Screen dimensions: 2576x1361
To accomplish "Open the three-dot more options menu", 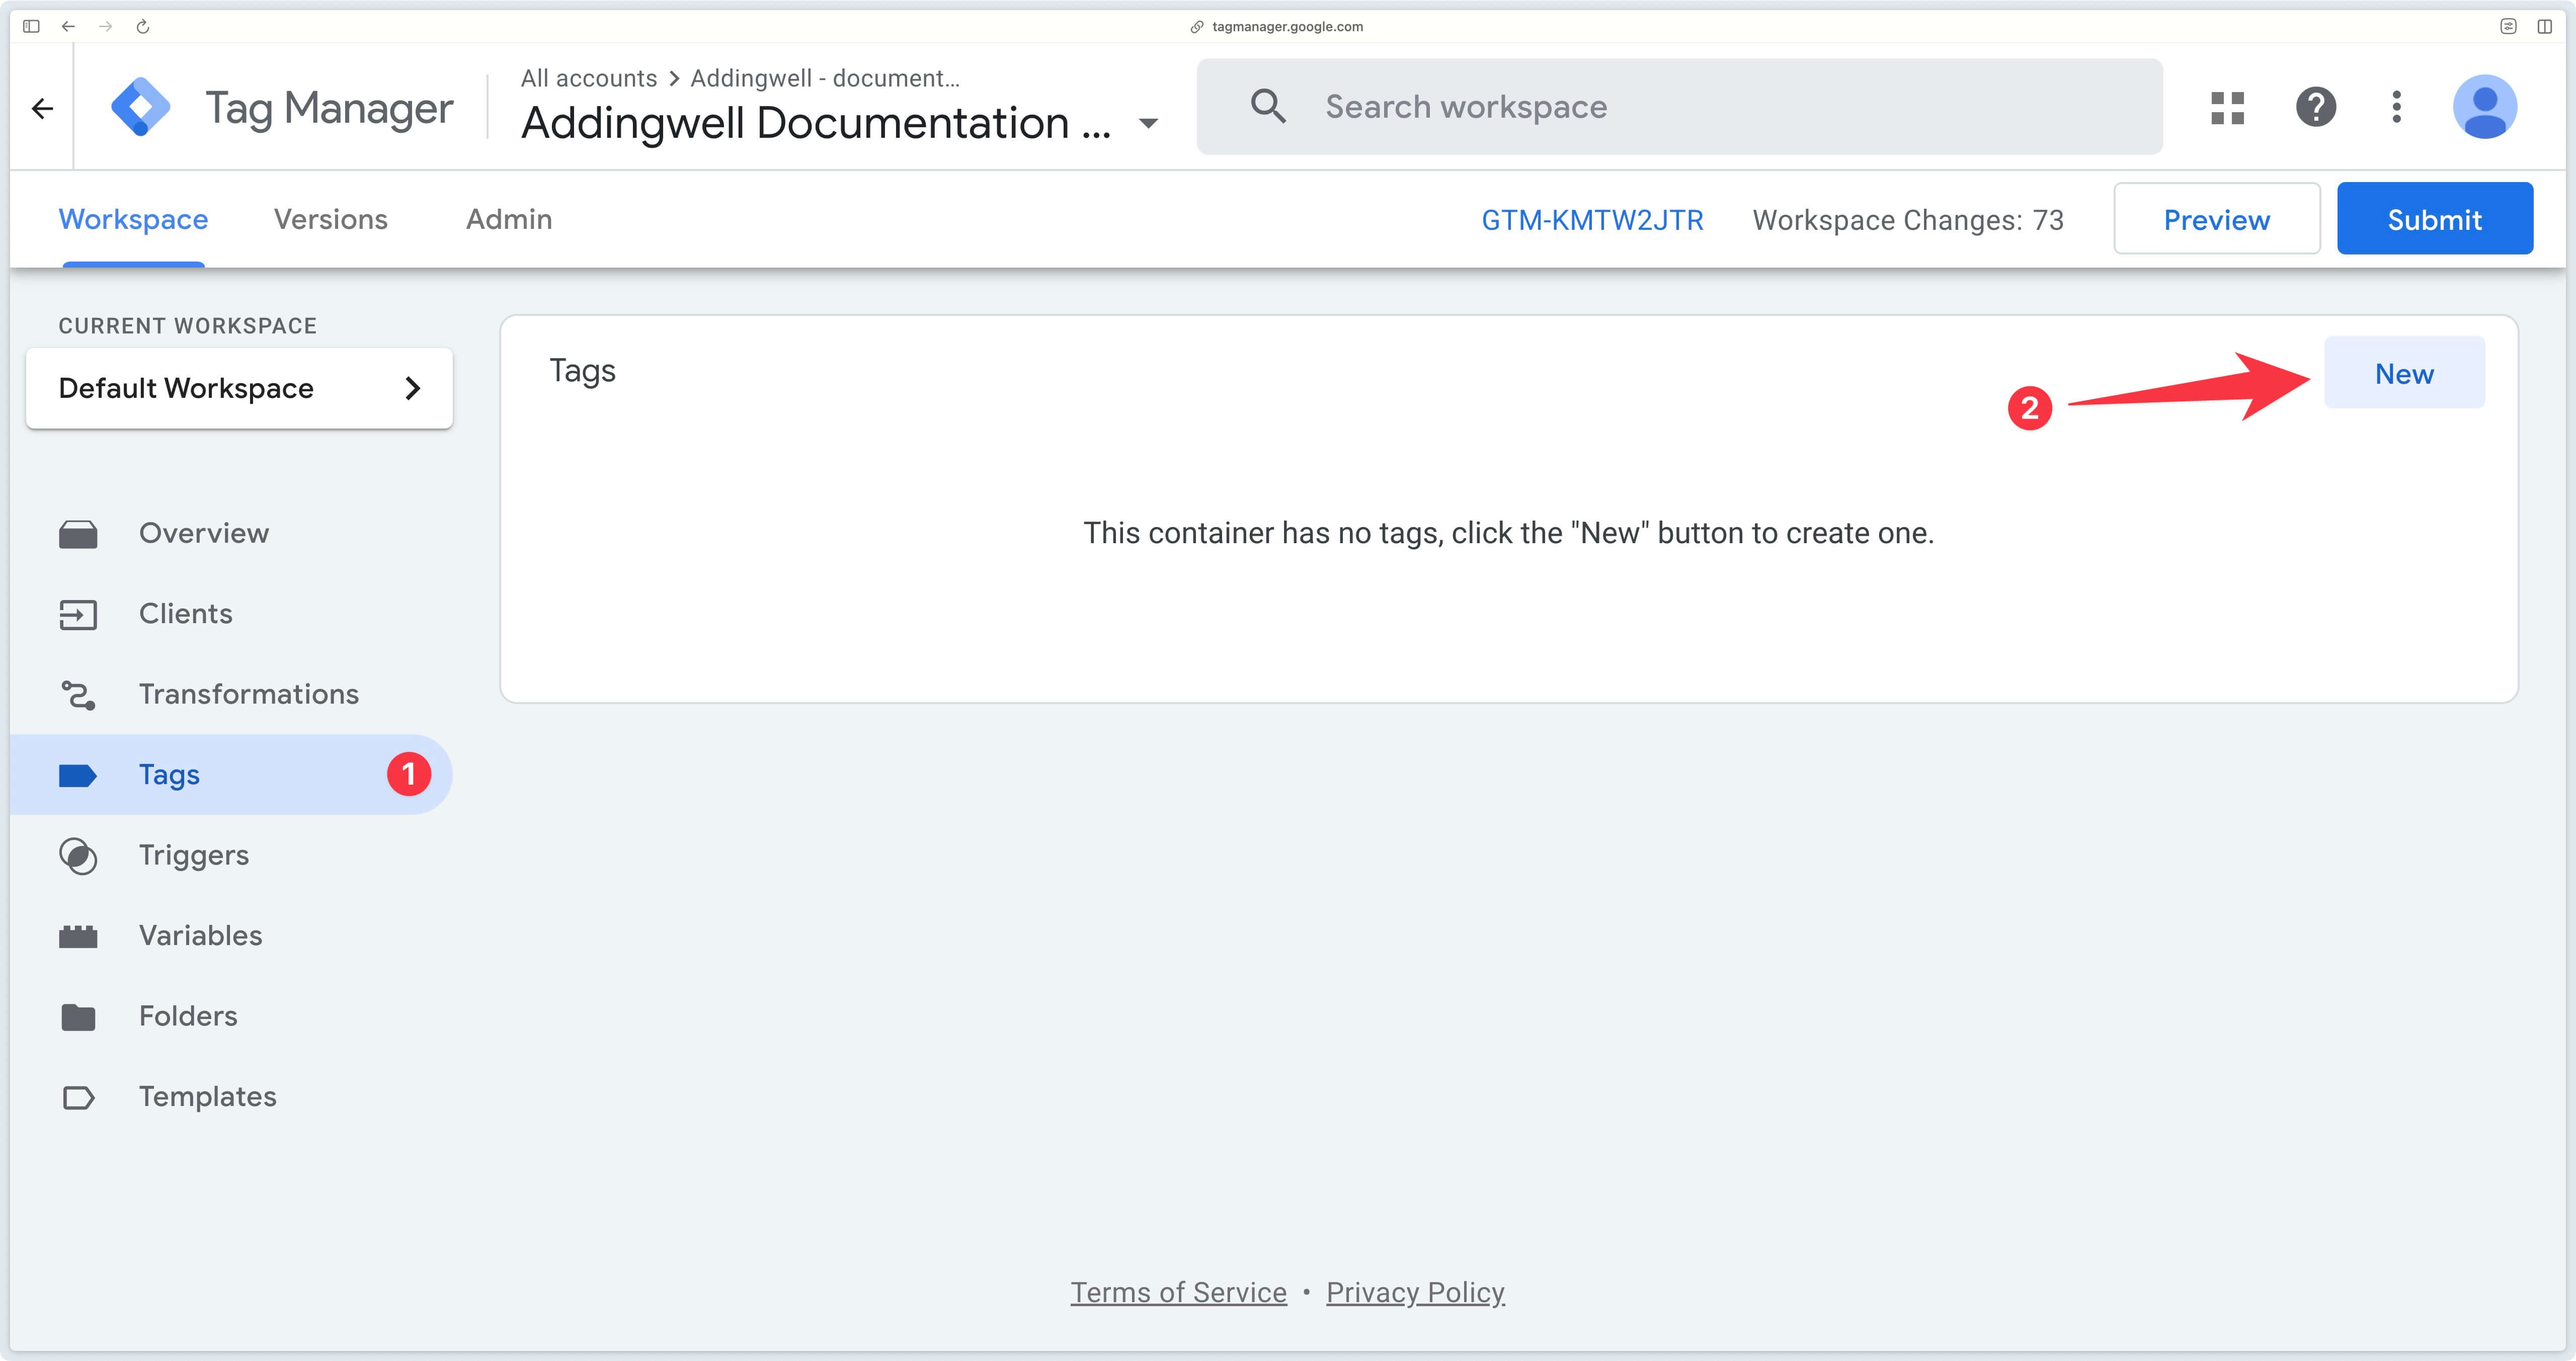I will click(x=2396, y=107).
